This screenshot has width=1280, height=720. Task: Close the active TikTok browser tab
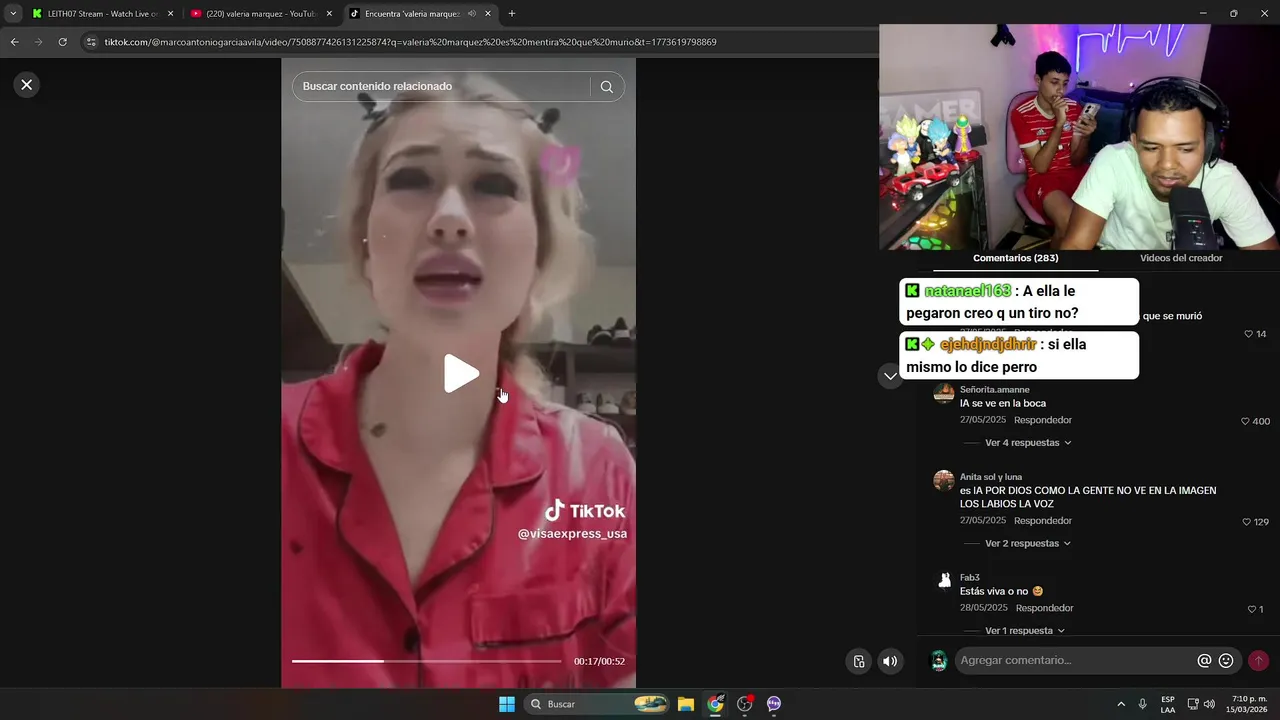click(x=488, y=14)
